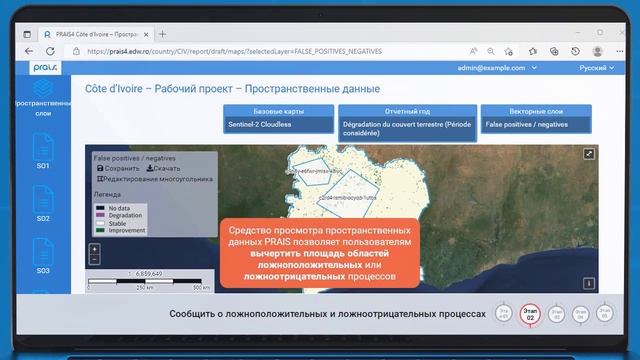
Task: Open the SO2 report form
Action: click(x=43, y=203)
